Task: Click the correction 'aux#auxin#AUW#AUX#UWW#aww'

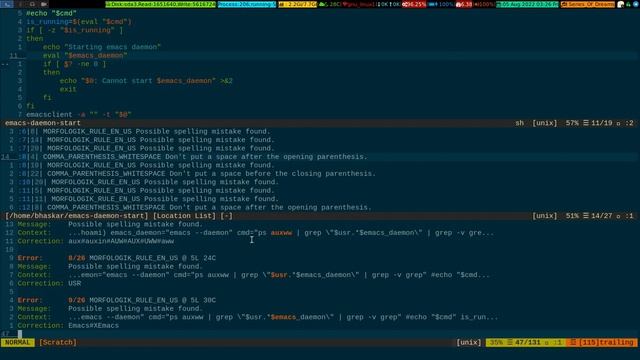Action: [x=121, y=241]
